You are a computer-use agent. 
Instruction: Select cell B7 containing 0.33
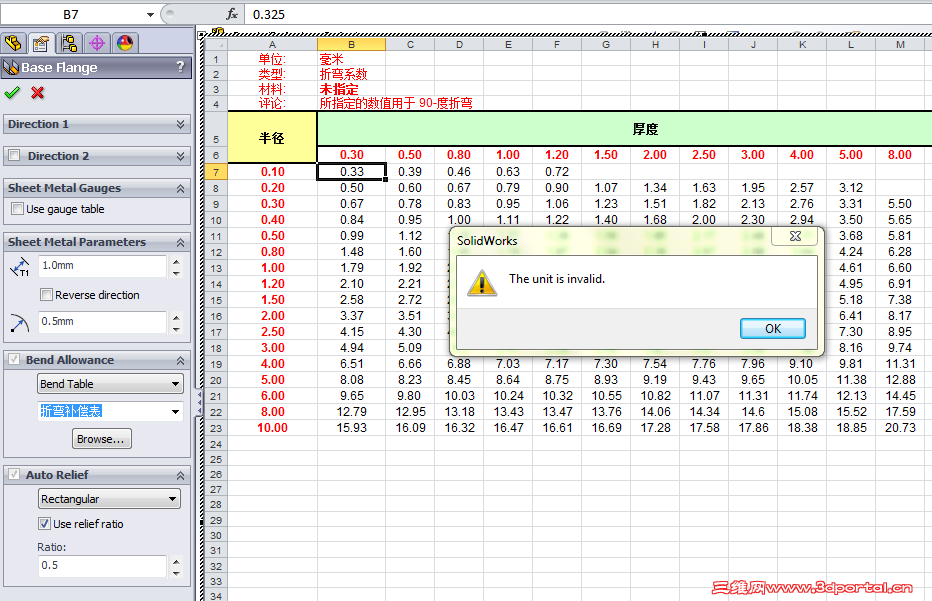[351, 172]
